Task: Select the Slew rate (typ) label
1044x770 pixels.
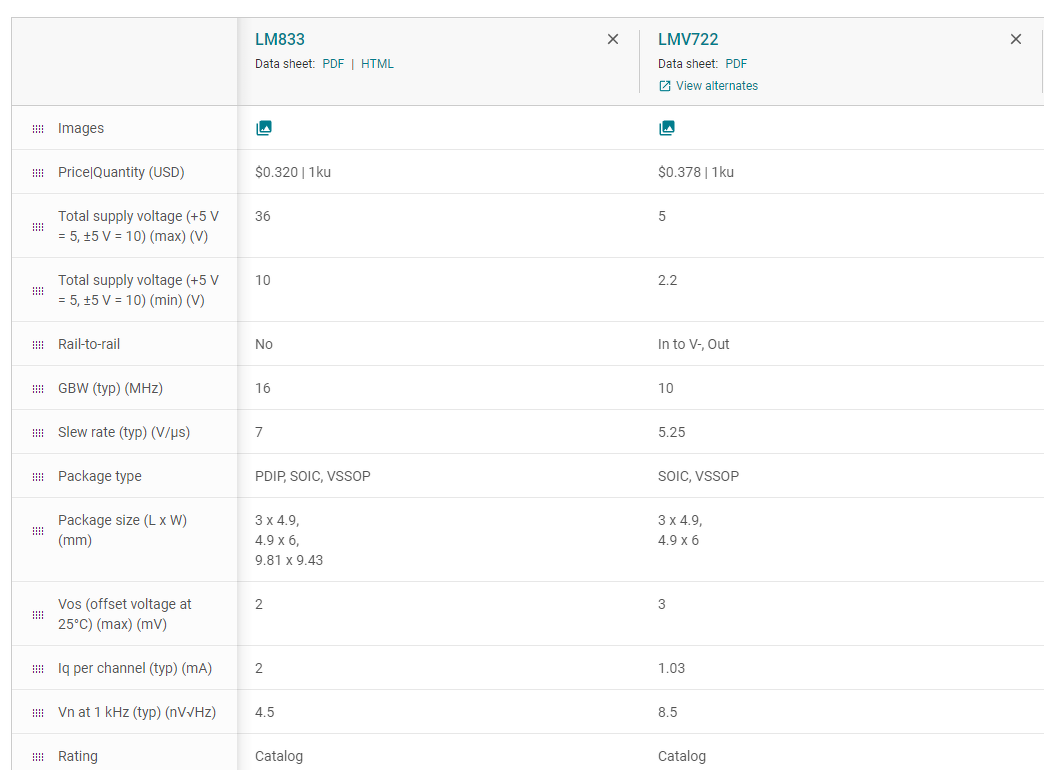Action: coord(124,432)
